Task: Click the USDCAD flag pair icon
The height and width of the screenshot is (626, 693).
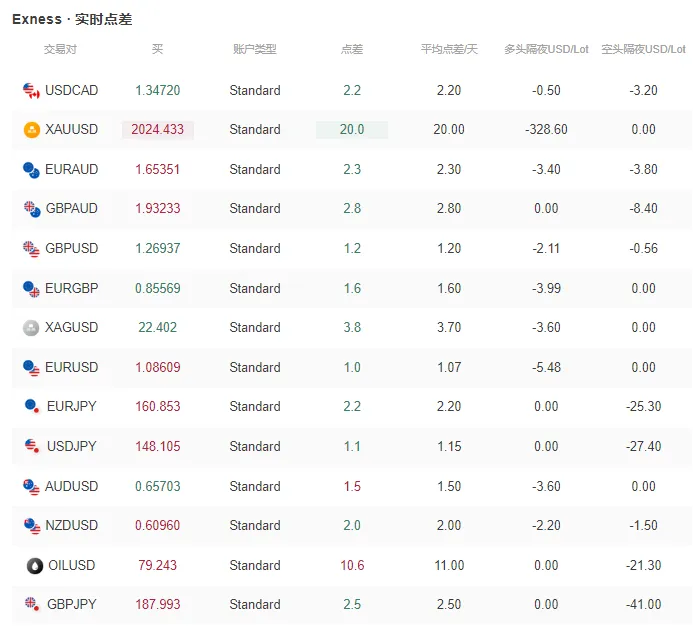Action: point(31,91)
